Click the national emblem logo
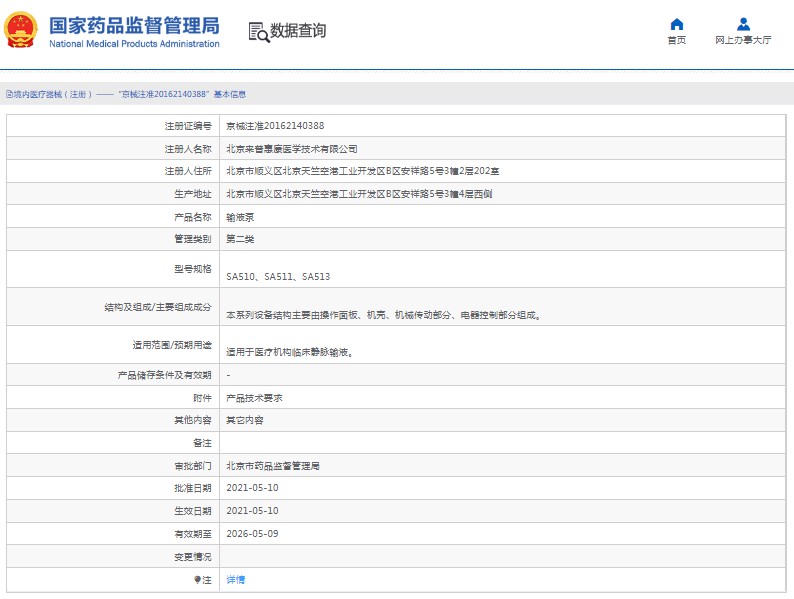This screenshot has width=794, height=599. tap(21, 30)
